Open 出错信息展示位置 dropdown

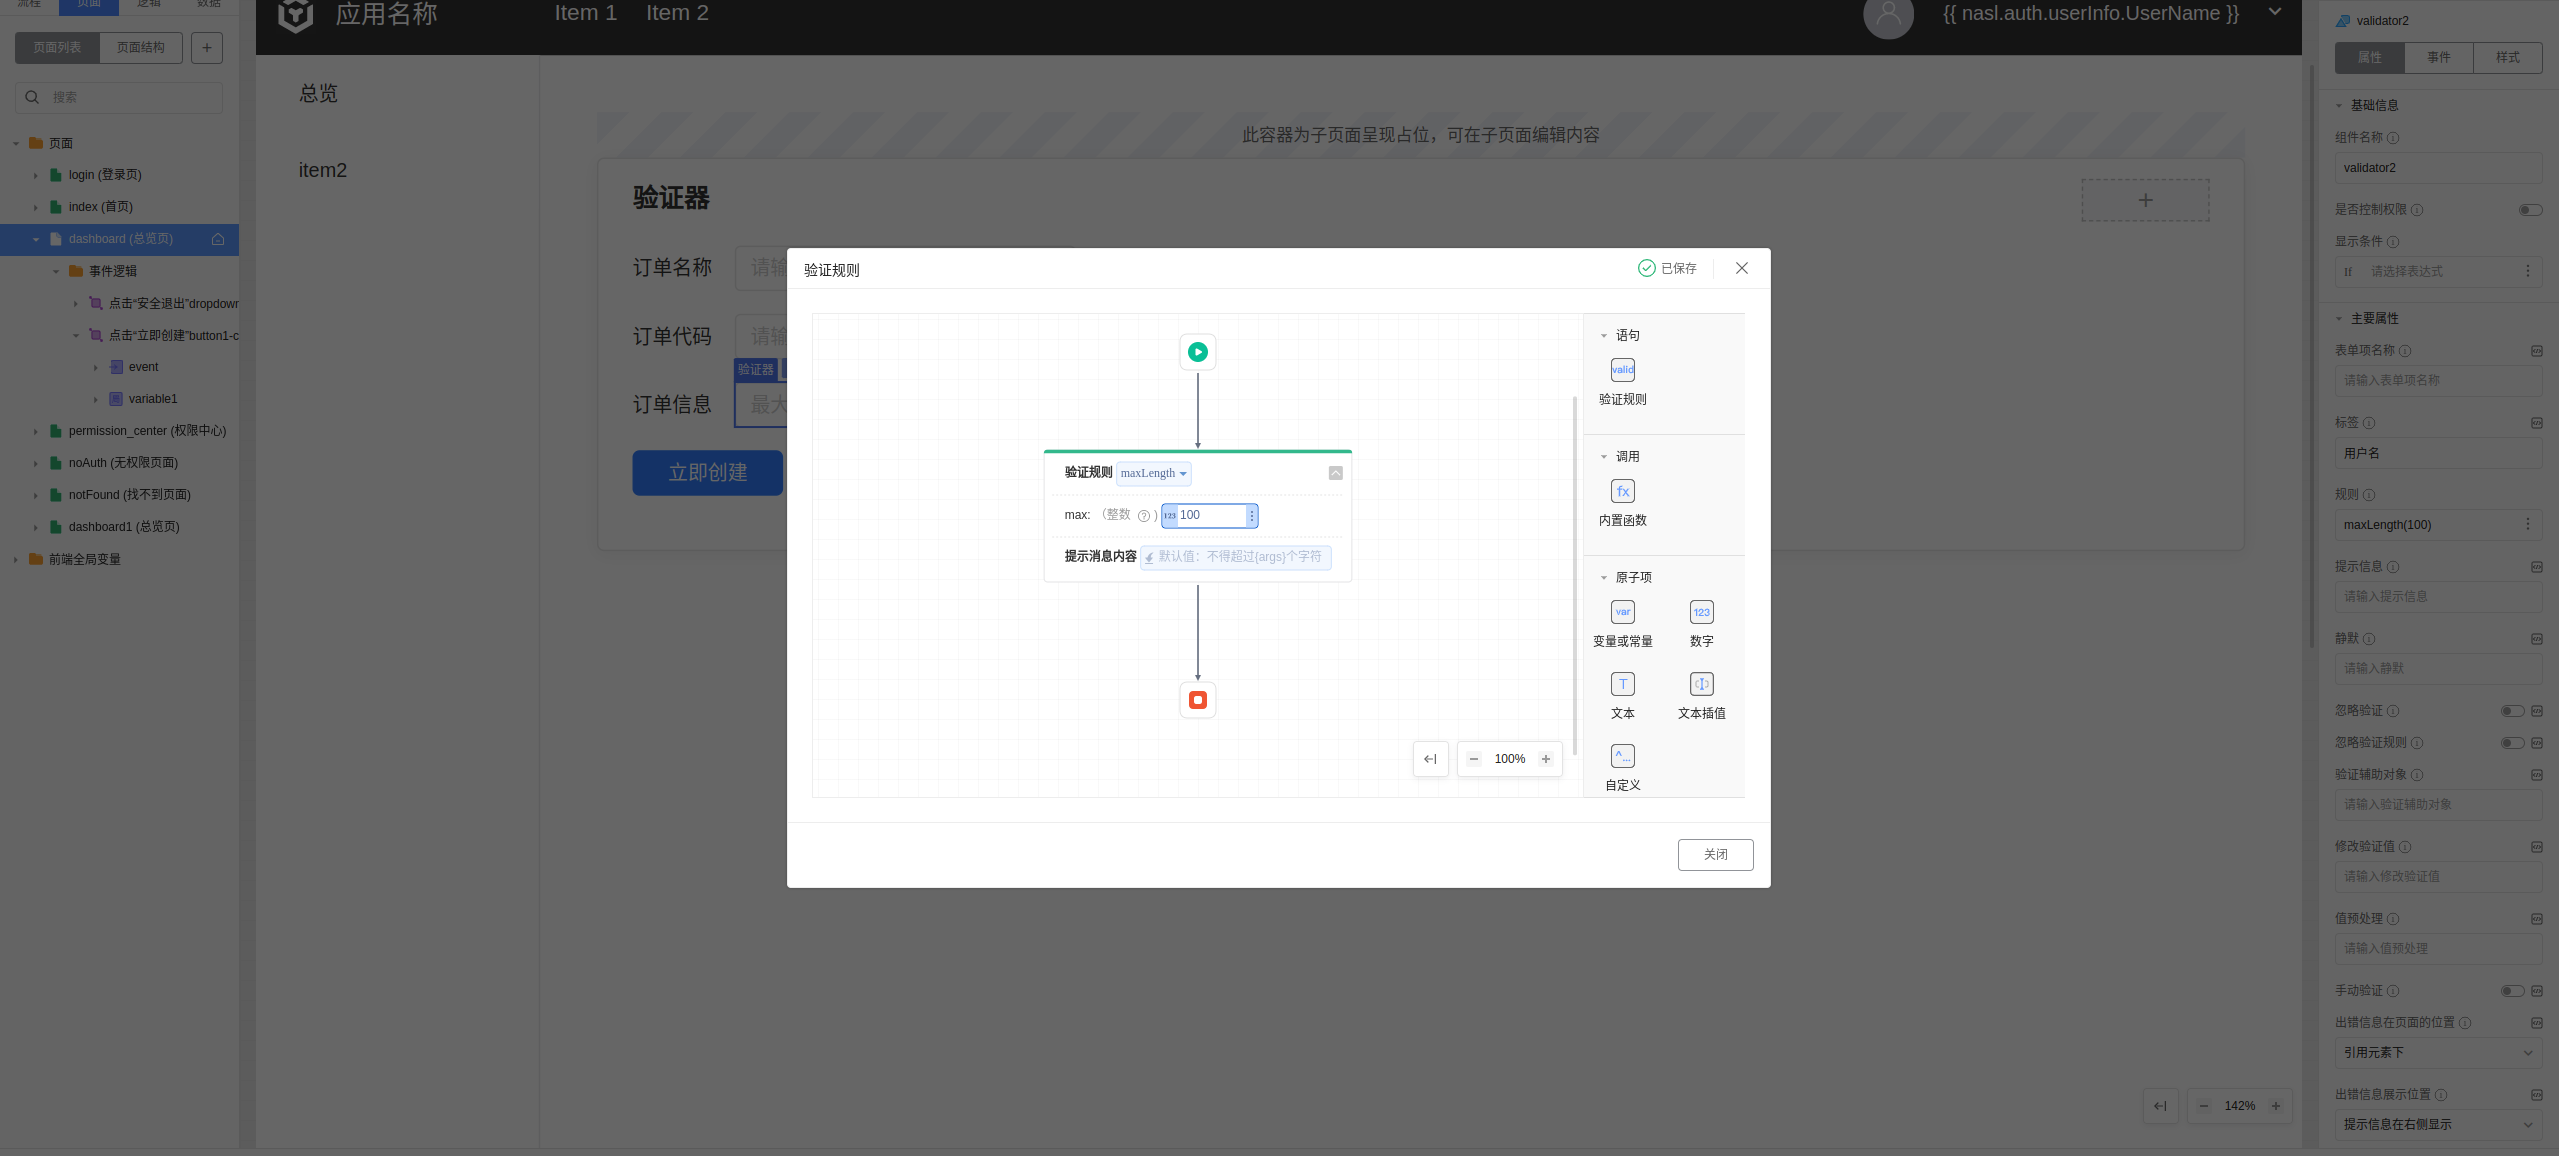[2438, 1125]
